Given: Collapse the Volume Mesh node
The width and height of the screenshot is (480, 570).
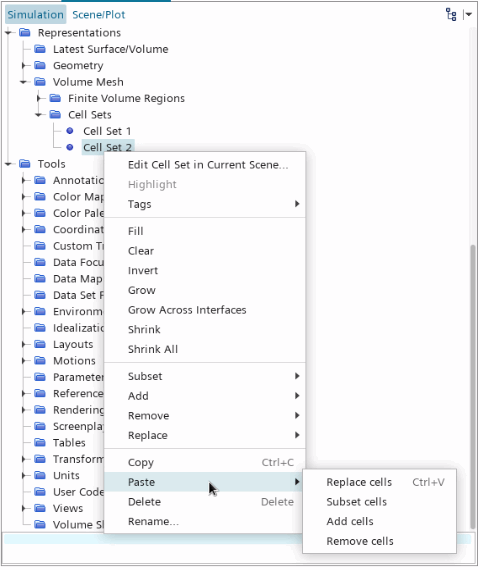Looking at the screenshot, I should tap(24, 82).
